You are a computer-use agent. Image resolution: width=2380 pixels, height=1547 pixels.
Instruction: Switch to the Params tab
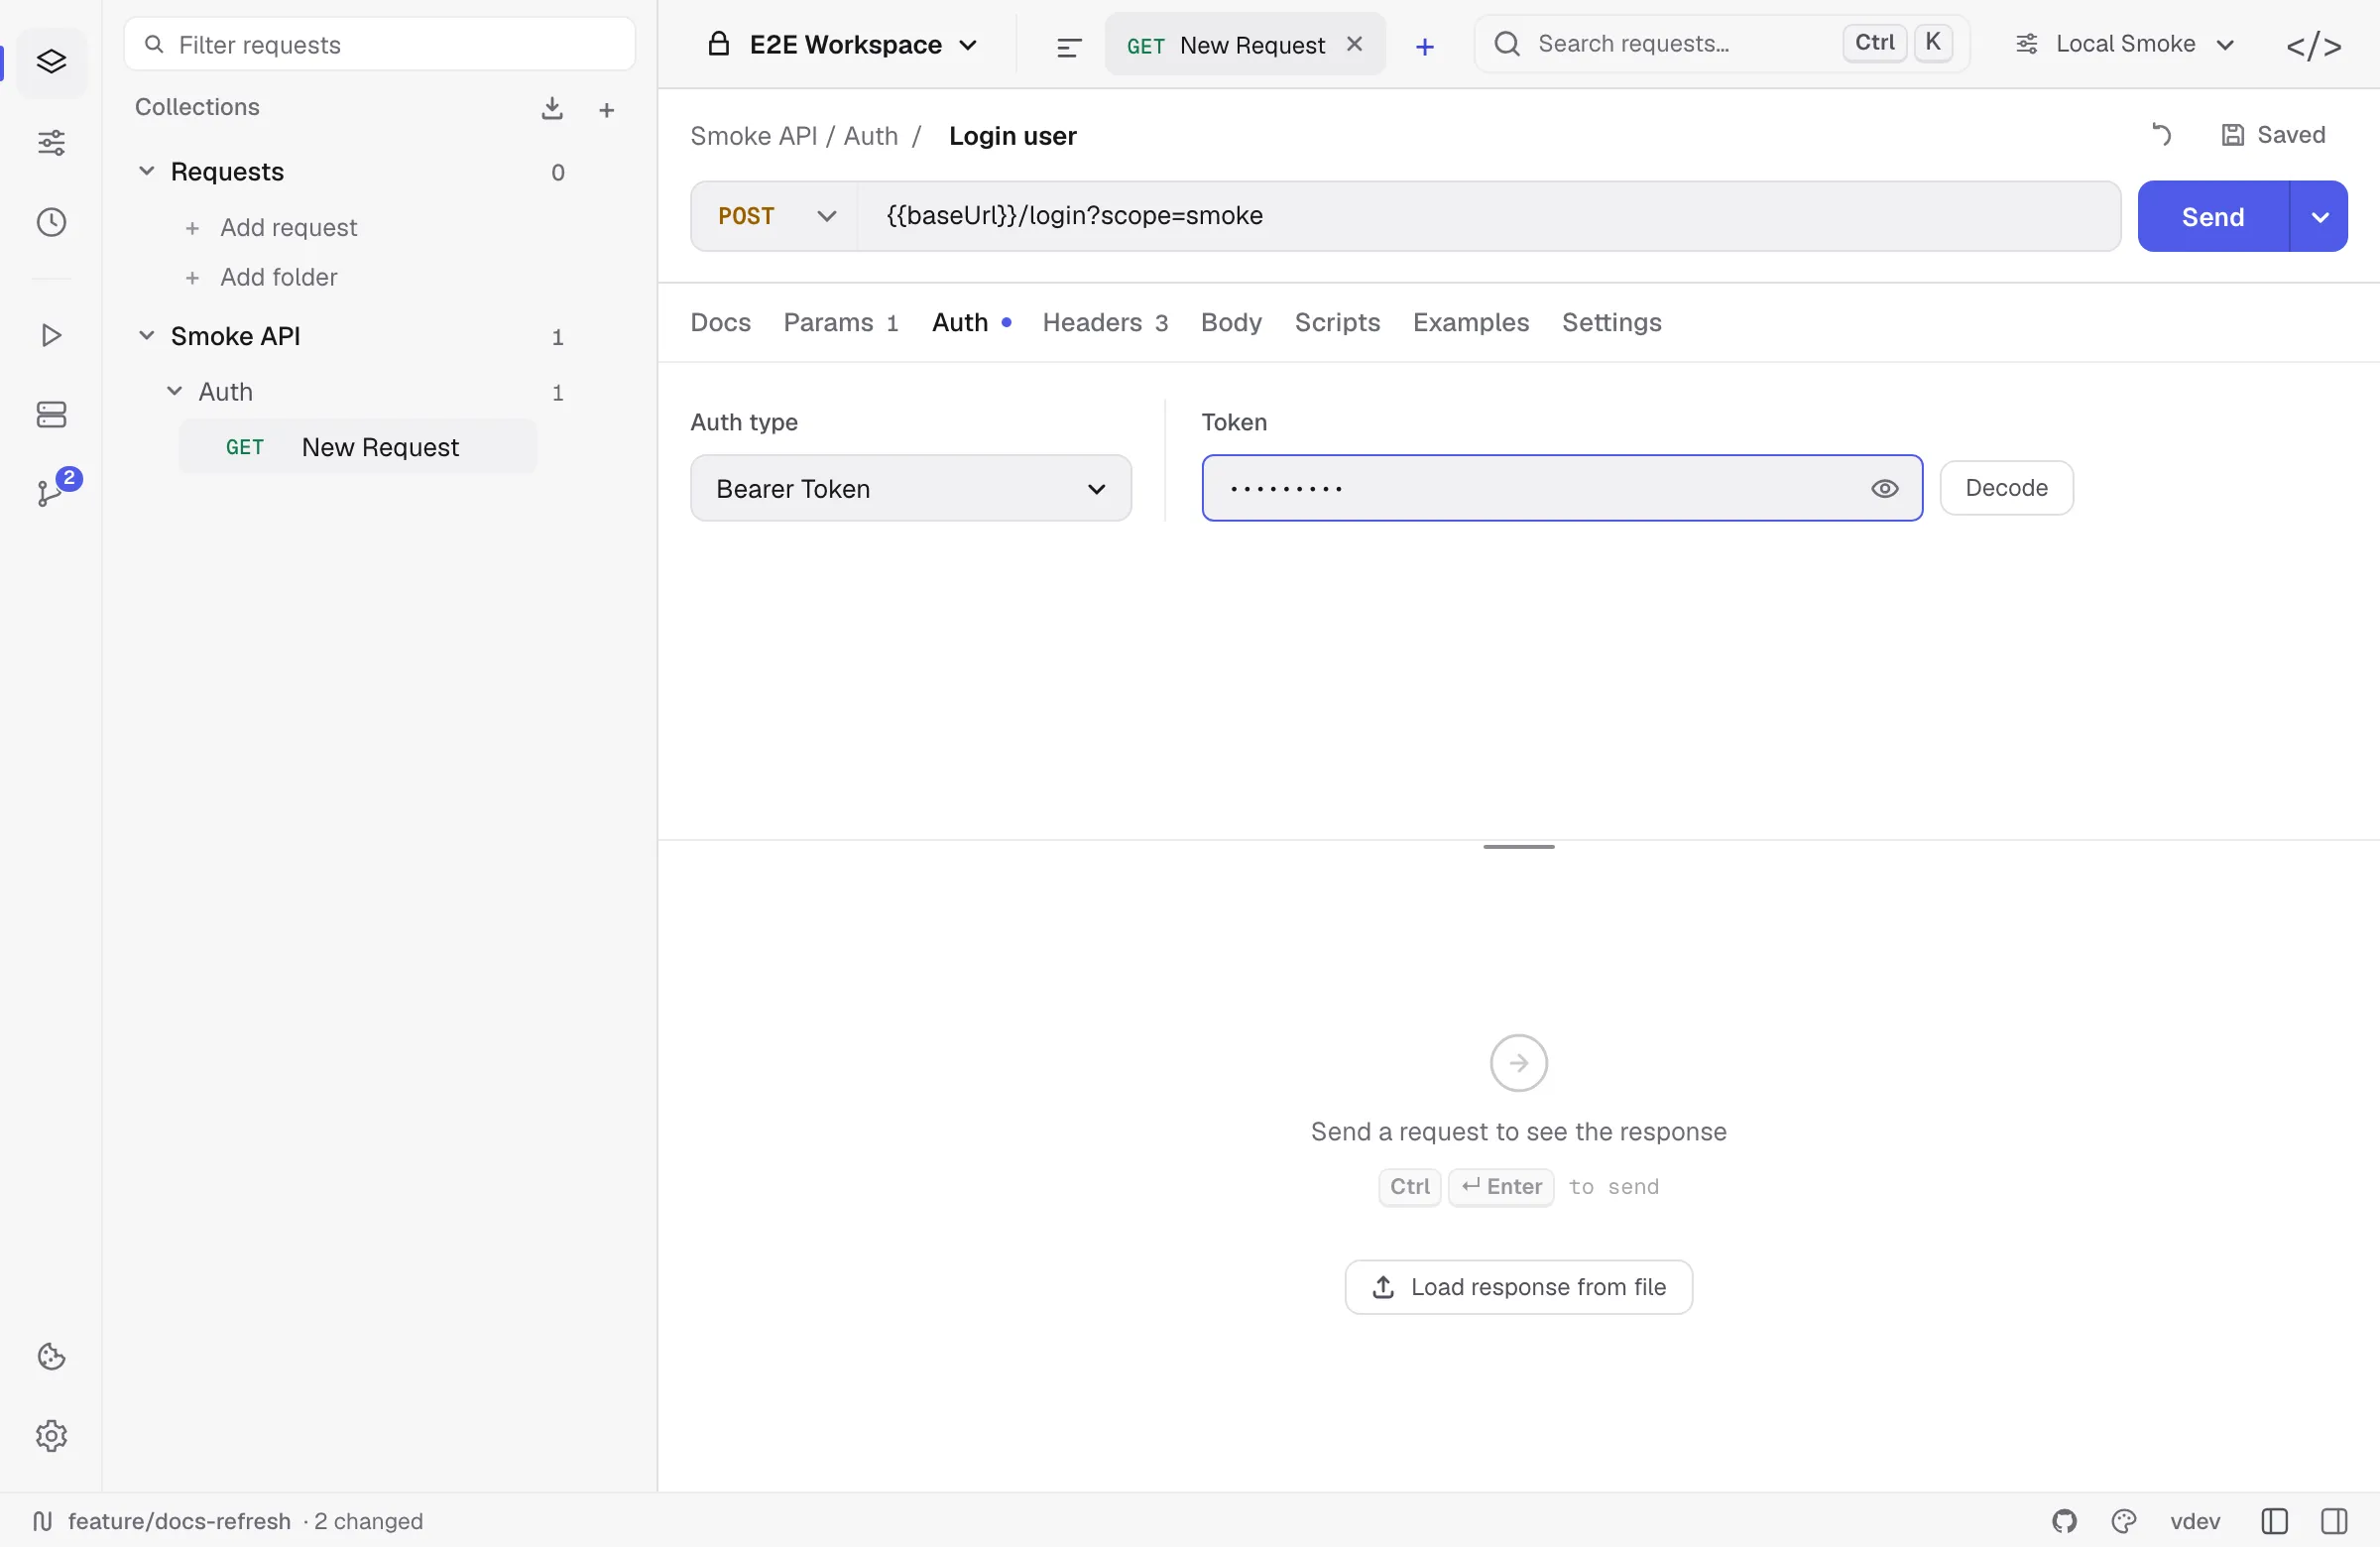click(840, 322)
